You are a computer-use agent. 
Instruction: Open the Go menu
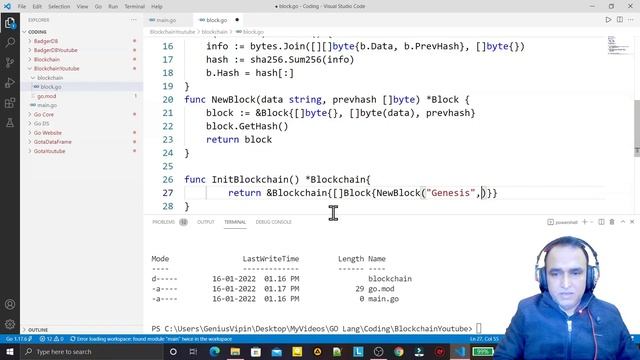point(98,7)
